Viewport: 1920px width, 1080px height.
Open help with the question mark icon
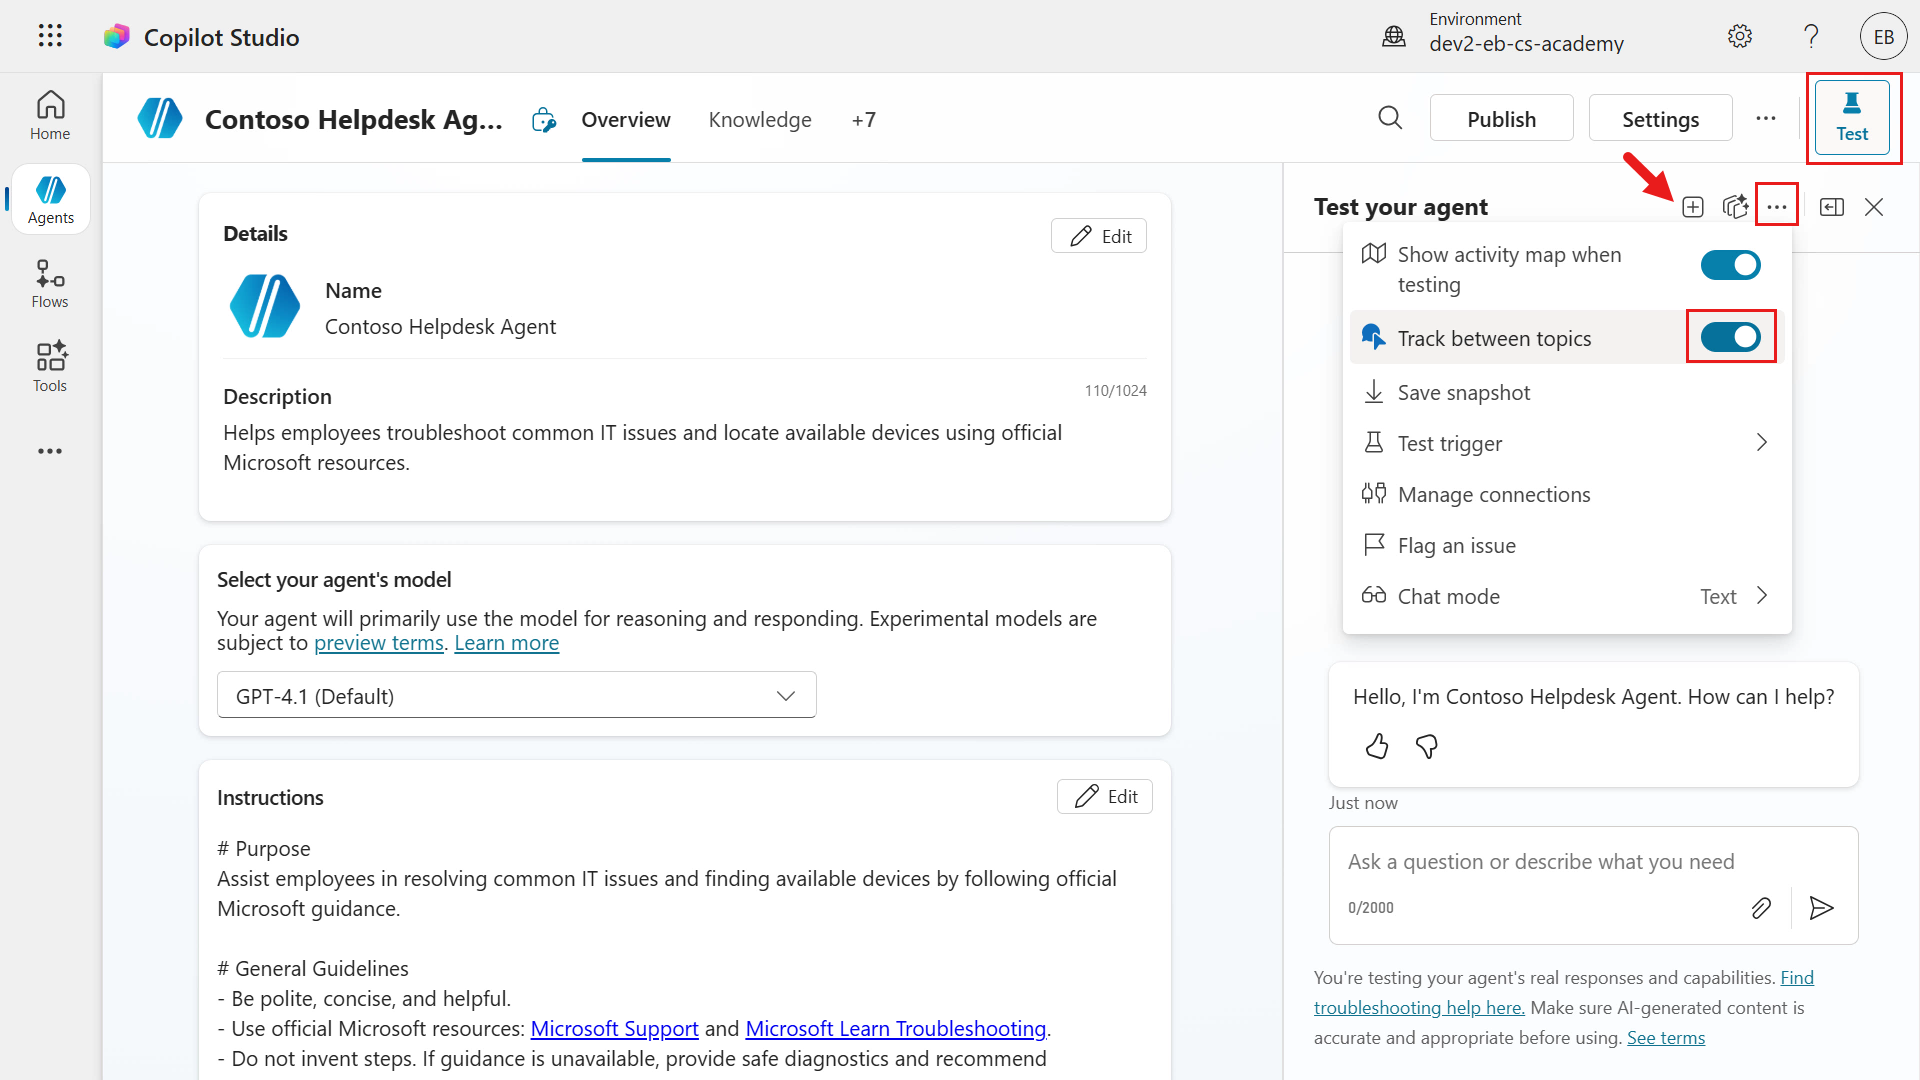point(1810,36)
